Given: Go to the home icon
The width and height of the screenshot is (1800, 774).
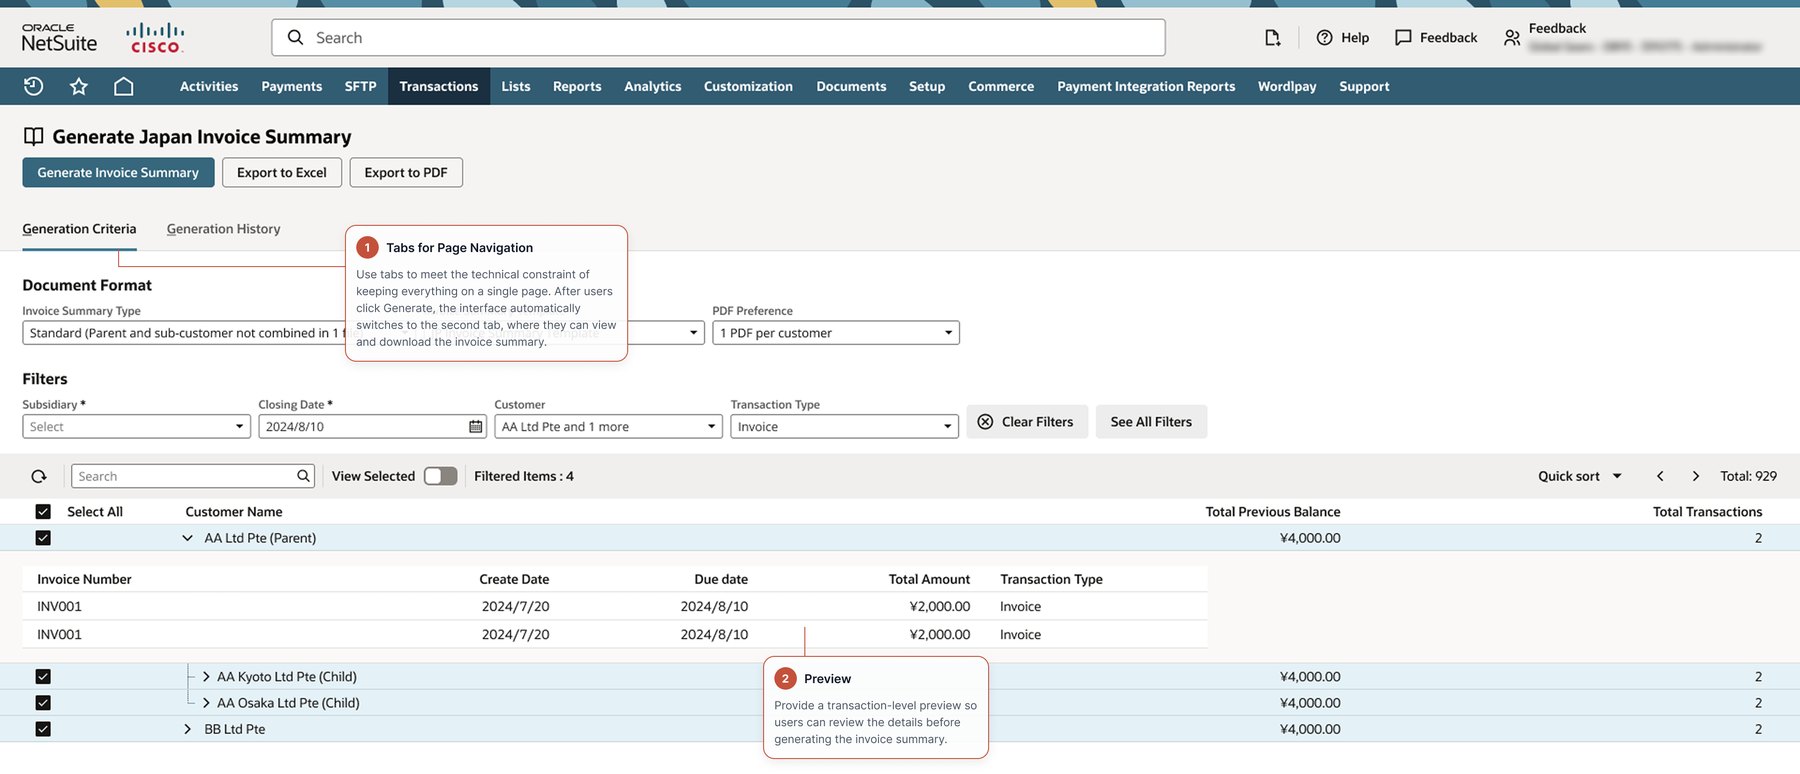Looking at the screenshot, I should (x=124, y=86).
